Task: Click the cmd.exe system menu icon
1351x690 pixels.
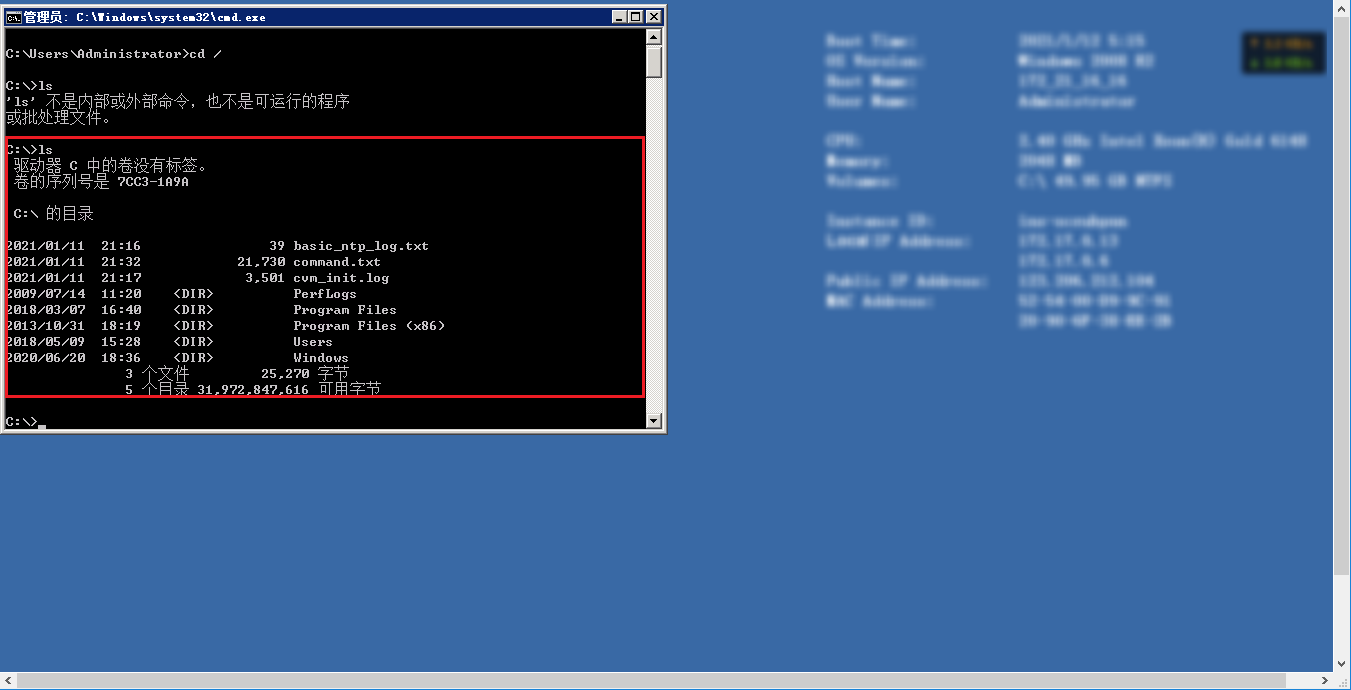Action: coord(14,16)
